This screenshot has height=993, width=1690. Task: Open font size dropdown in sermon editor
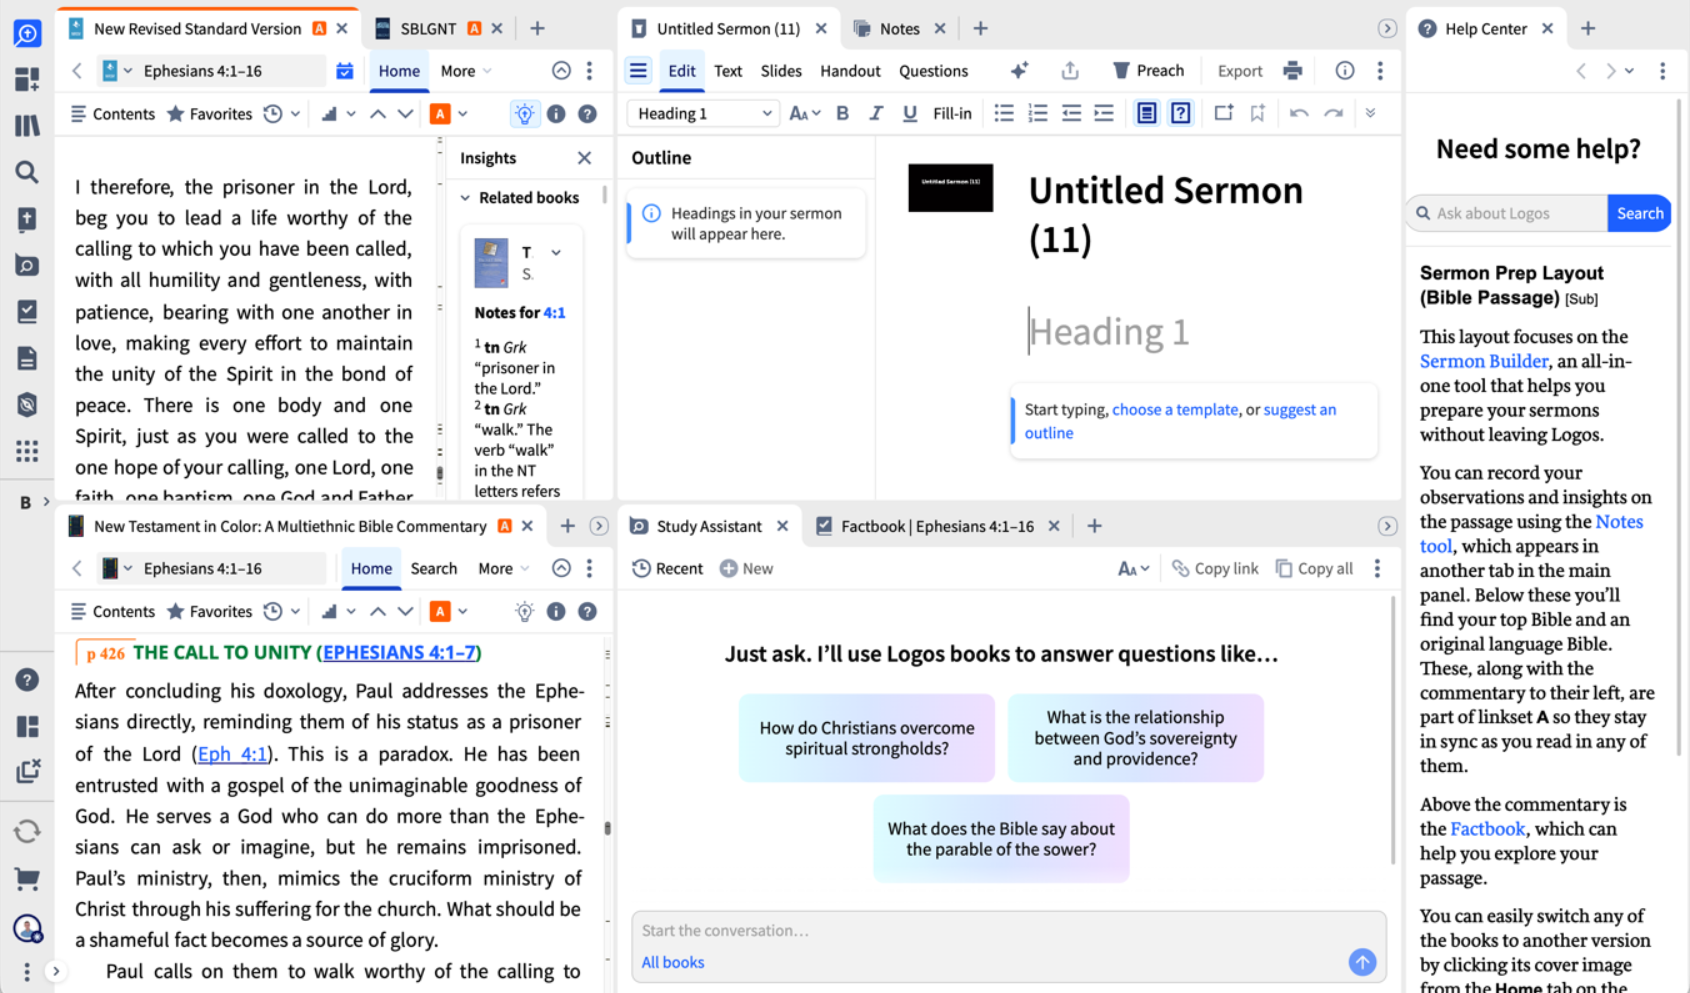(804, 113)
